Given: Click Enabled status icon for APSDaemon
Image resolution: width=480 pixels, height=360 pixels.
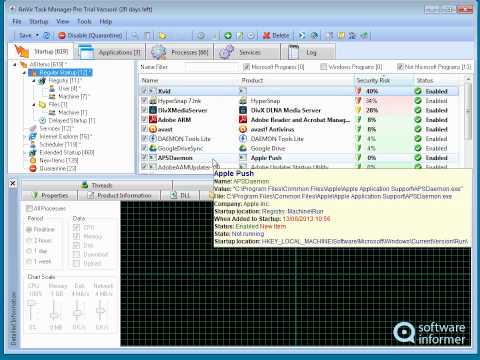Looking at the screenshot, I should pyautogui.click(x=418, y=158).
